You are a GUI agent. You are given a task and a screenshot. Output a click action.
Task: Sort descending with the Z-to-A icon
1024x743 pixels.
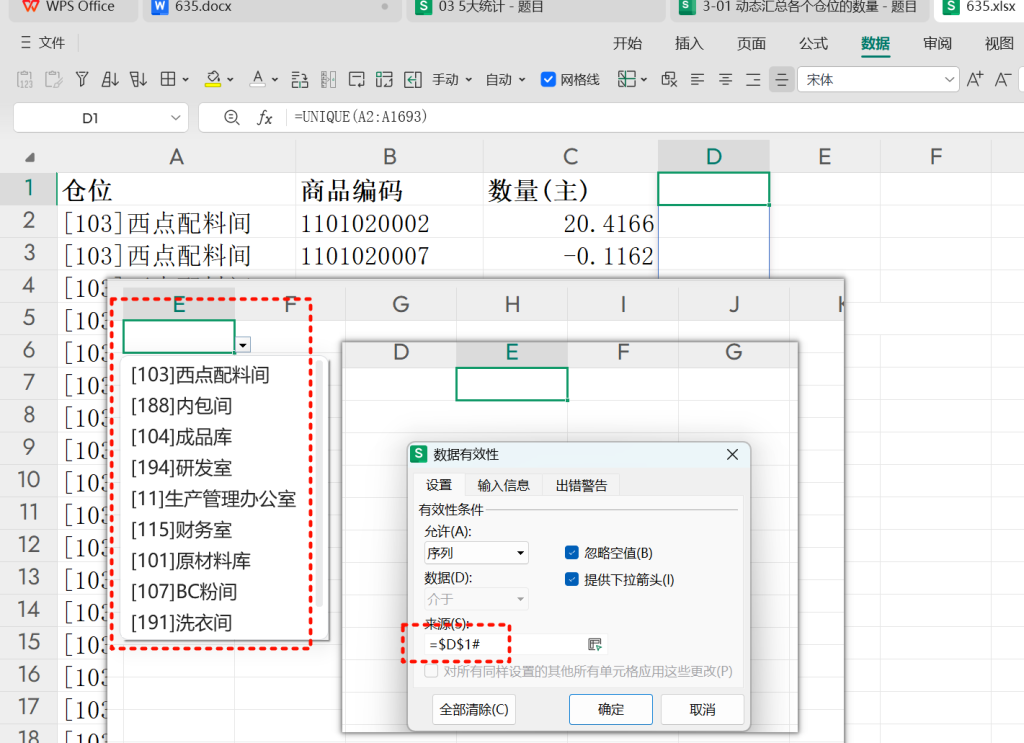pyautogui.click(x=138, y=80)
